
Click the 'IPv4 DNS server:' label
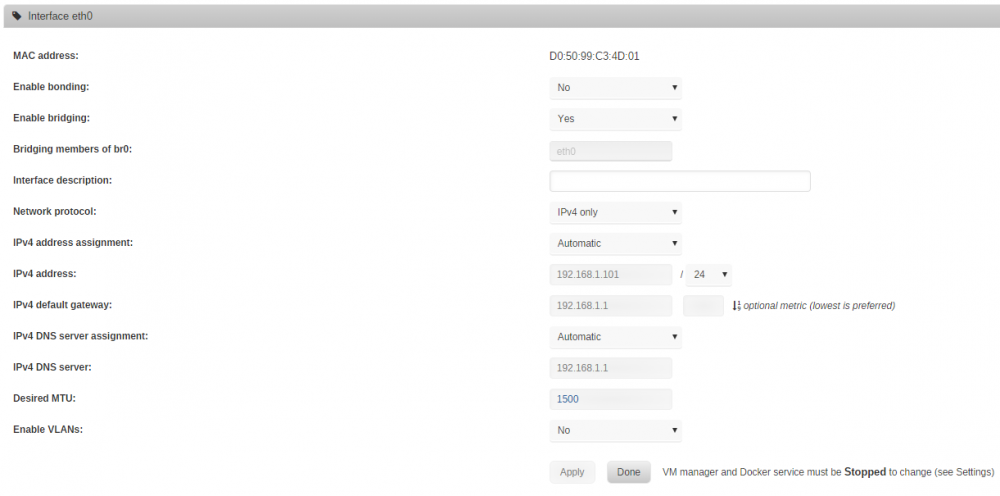(52, 367)
